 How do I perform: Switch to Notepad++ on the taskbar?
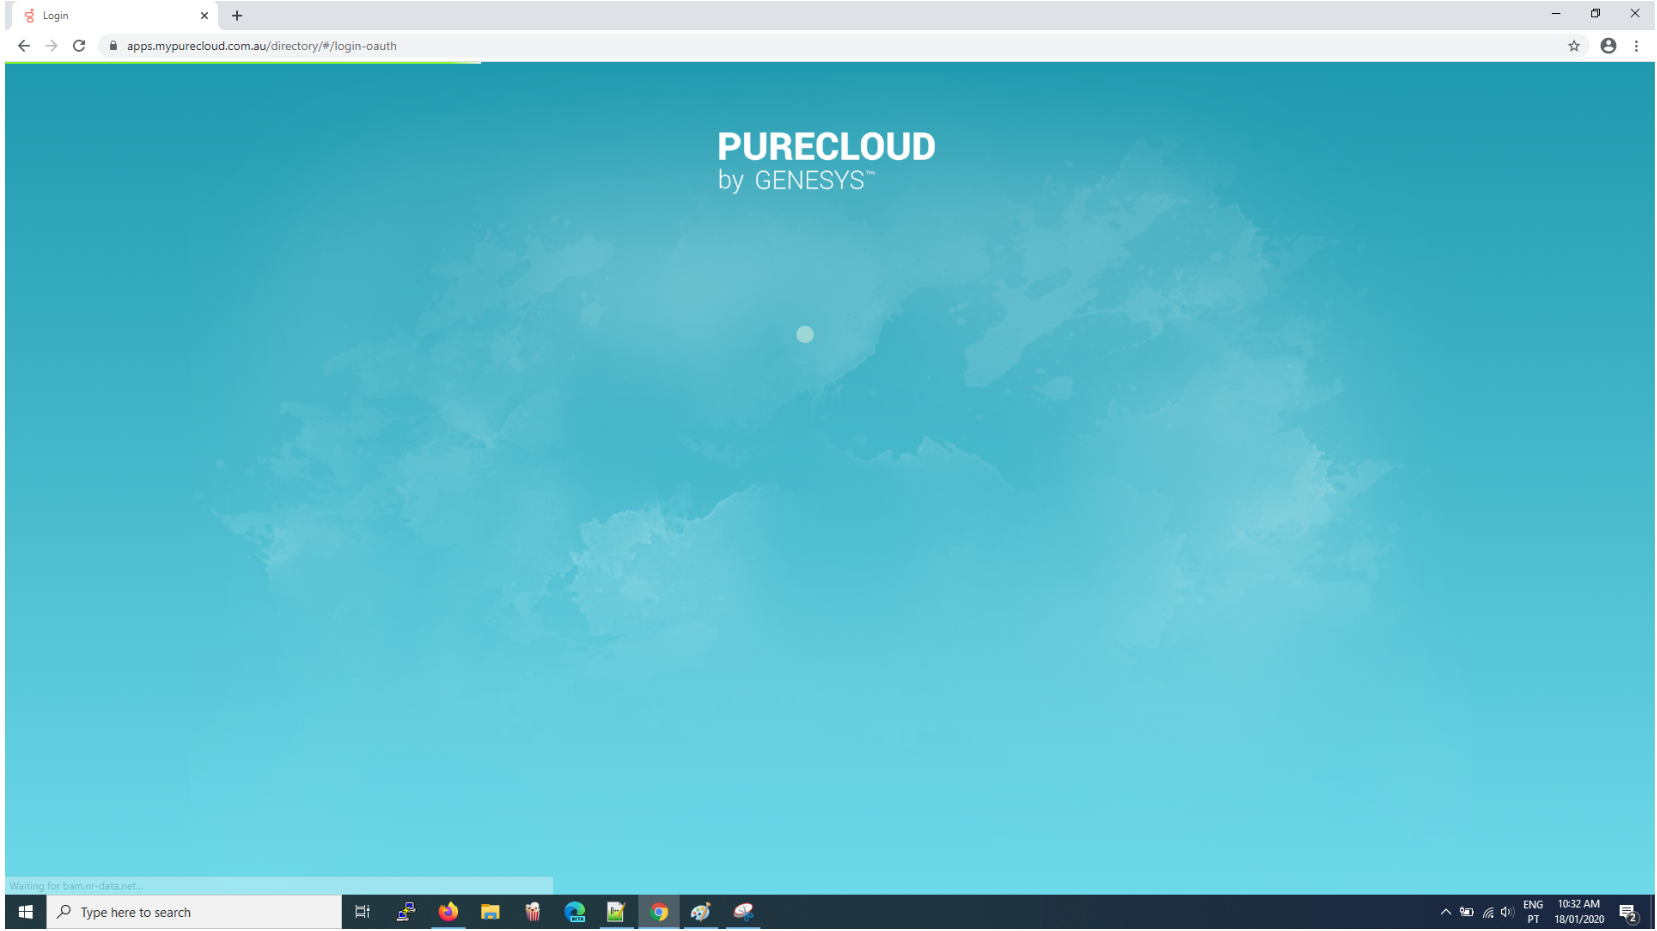(x=616, y=912)
